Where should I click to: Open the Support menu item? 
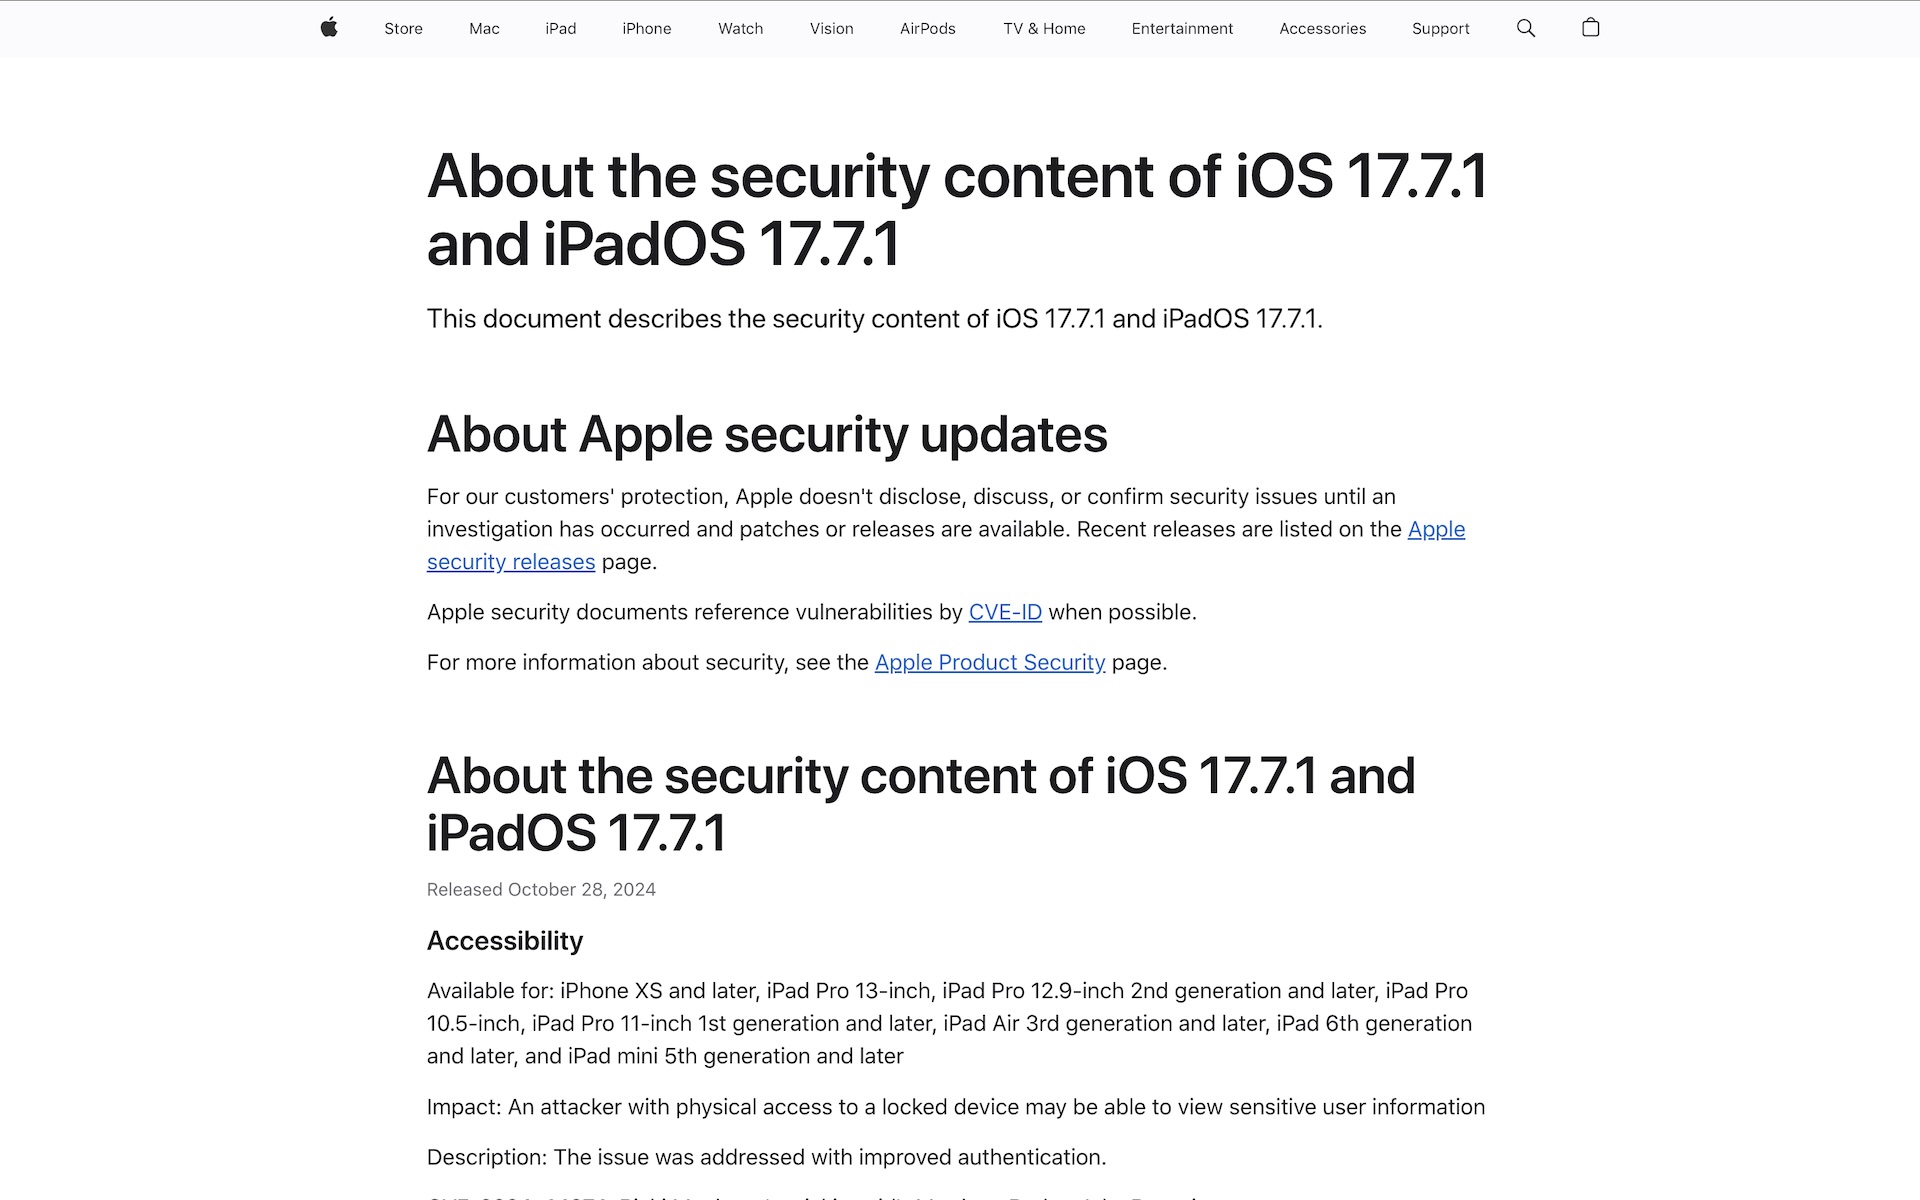coord(1440,29)
